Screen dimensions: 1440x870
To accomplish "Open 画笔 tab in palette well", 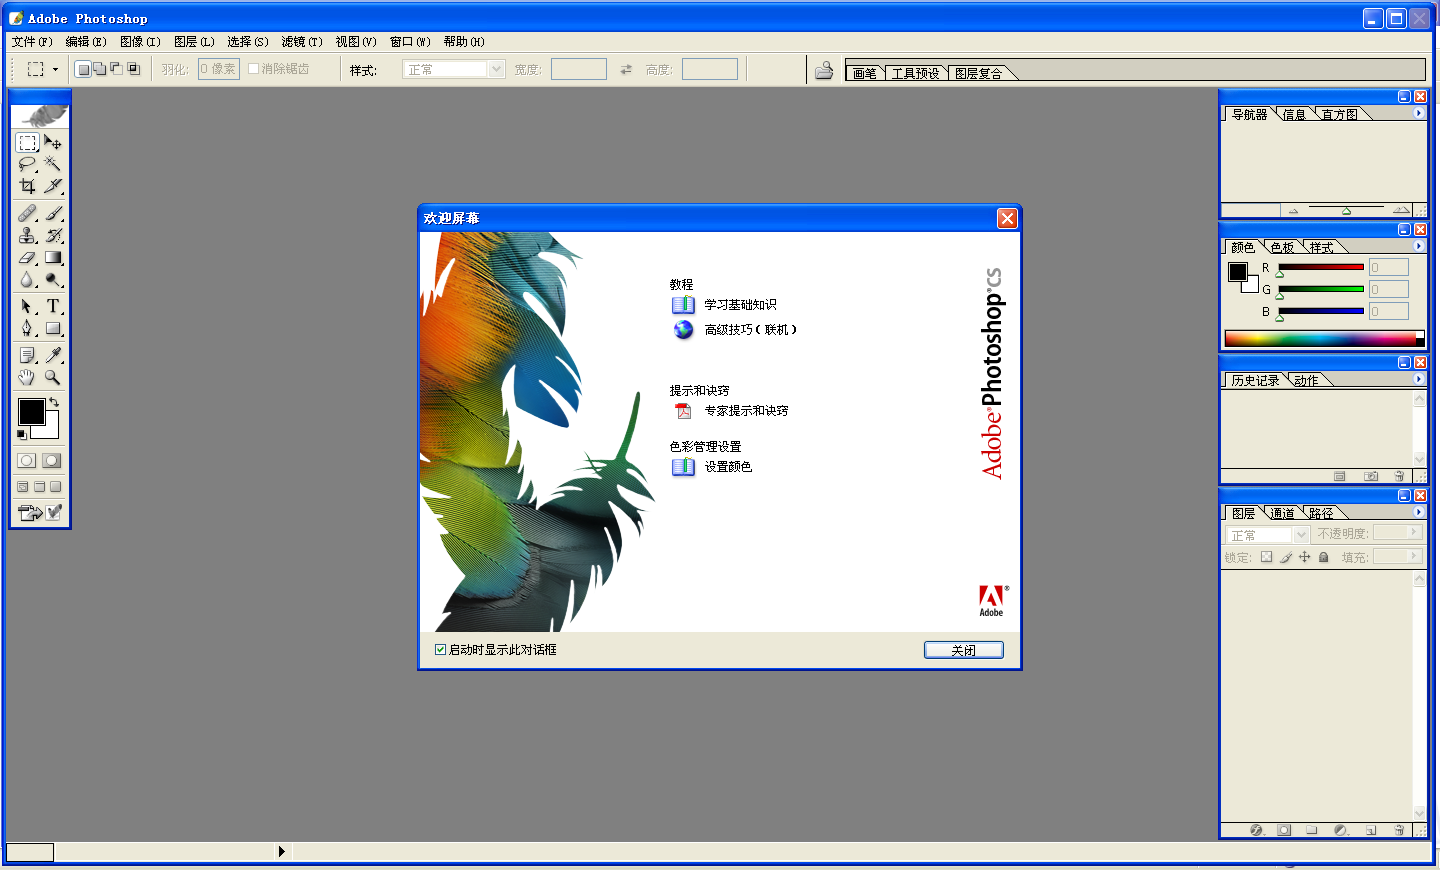I will click(x=865, y=73).
